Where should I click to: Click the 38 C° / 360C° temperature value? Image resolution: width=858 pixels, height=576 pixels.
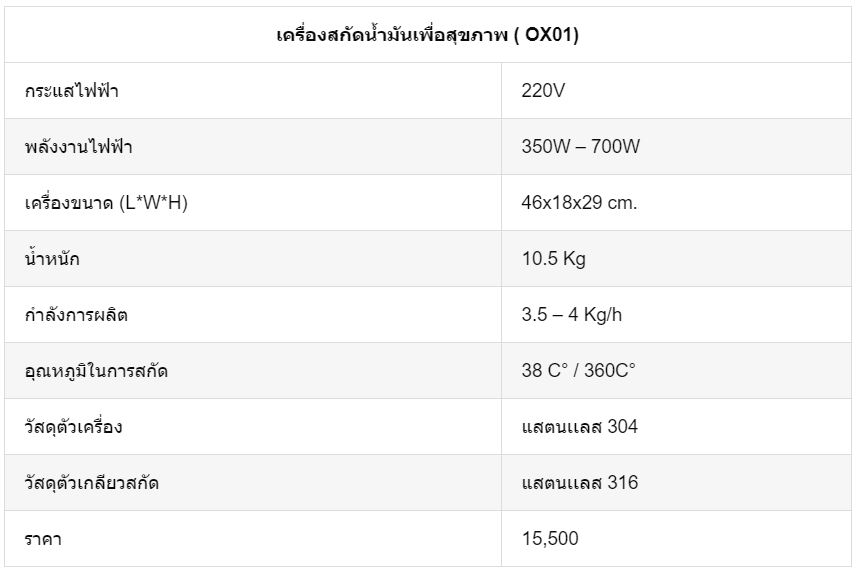[578, 370]
